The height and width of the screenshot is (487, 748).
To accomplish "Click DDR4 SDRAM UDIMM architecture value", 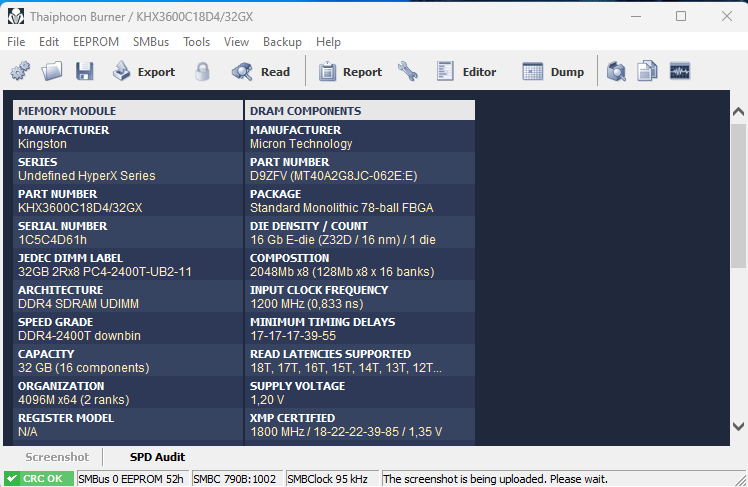I will [x=78, y=303].
